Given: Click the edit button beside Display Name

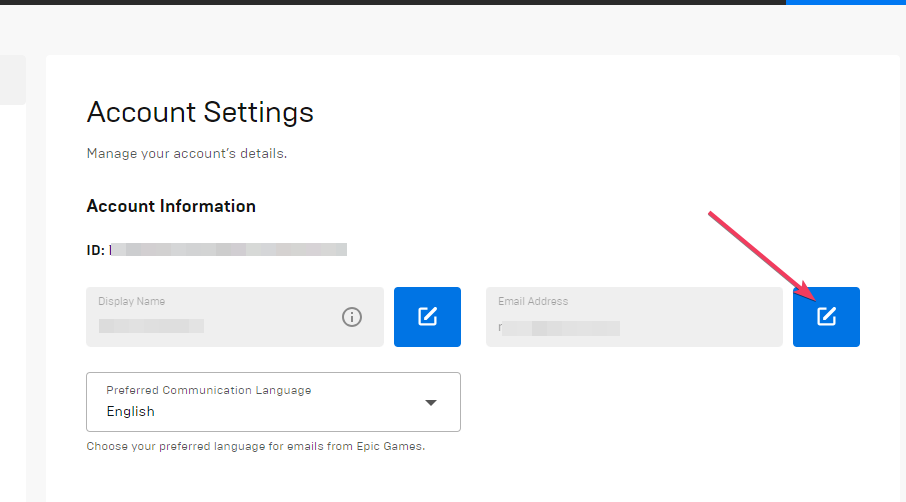Looking at the screenshot, I should pos(427,317).
